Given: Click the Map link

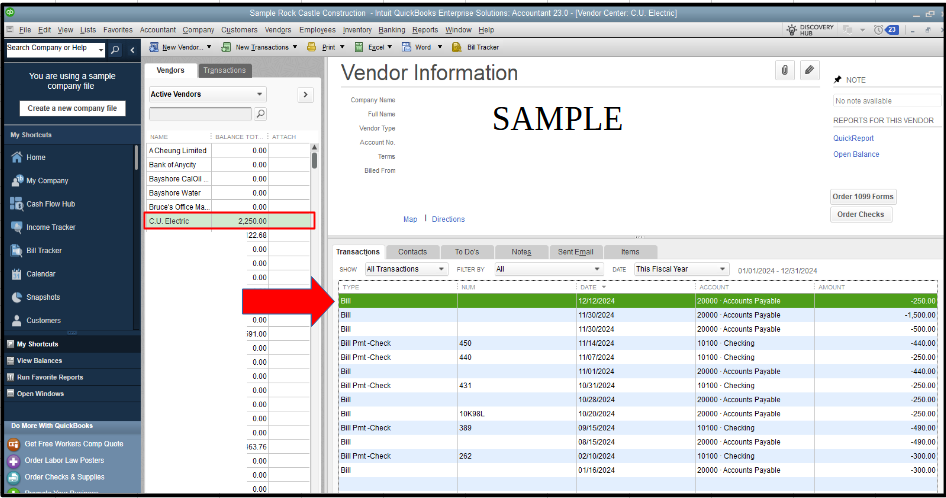Looking at the screenshot, I should tap(410, 219).
